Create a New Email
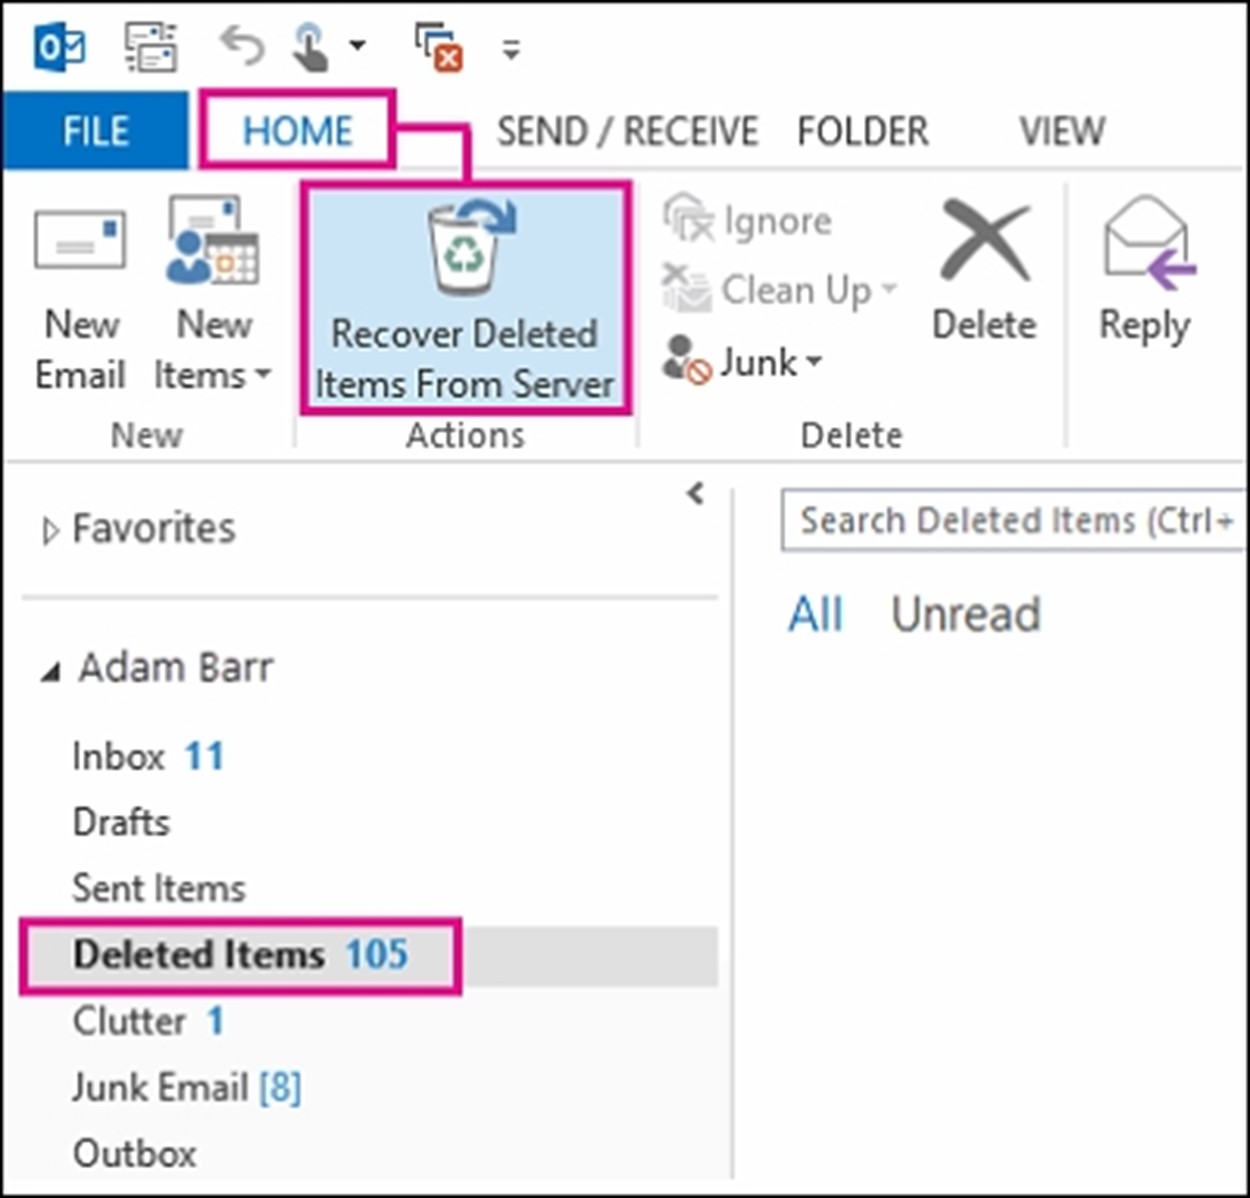This screenshot has height=1198, width=1250. click(x=80, y=298)
